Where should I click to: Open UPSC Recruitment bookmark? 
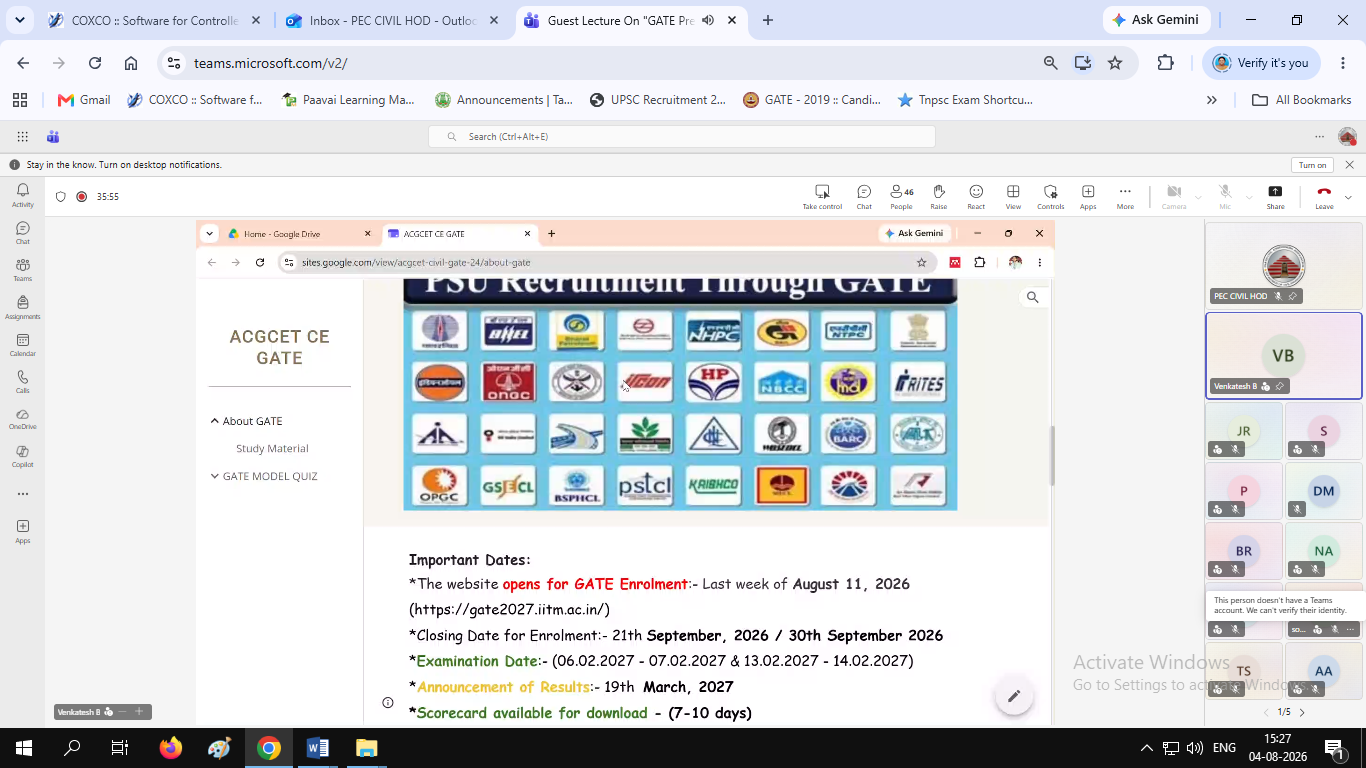pos(658,100)
